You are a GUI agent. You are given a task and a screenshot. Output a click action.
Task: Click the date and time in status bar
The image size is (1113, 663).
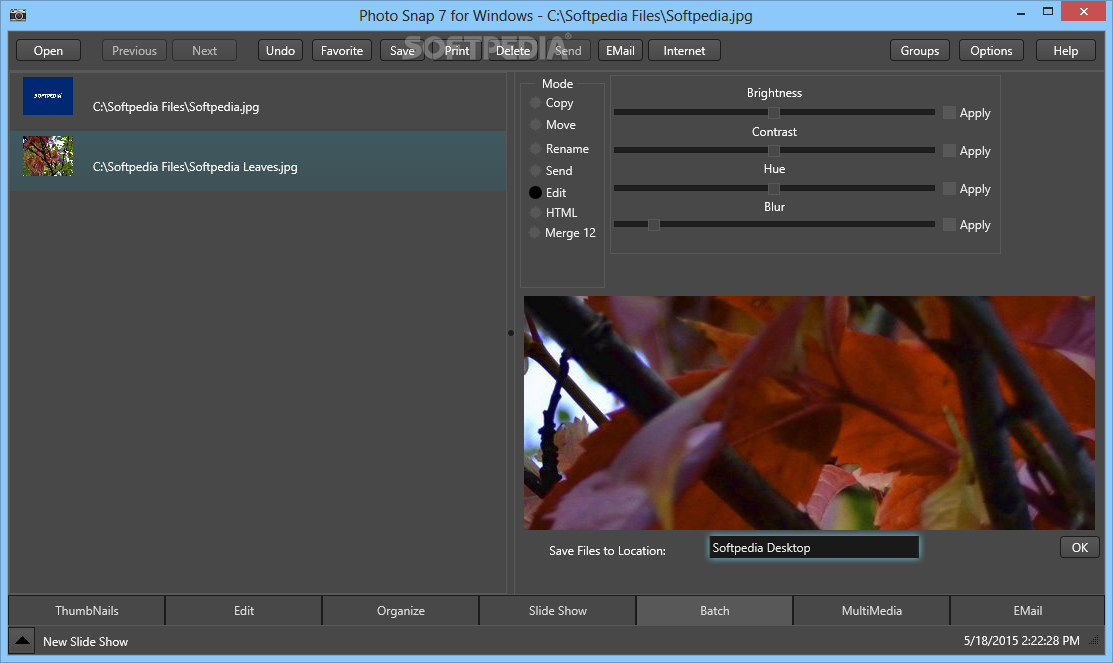click(x=1021, y=640)
